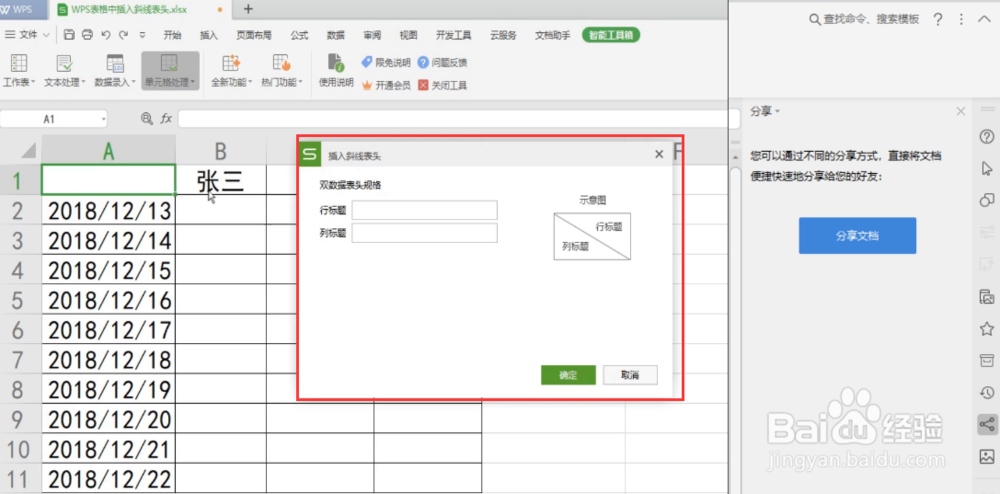
Task: Click the blue 分享文档 button
Action: pos(857,236)
